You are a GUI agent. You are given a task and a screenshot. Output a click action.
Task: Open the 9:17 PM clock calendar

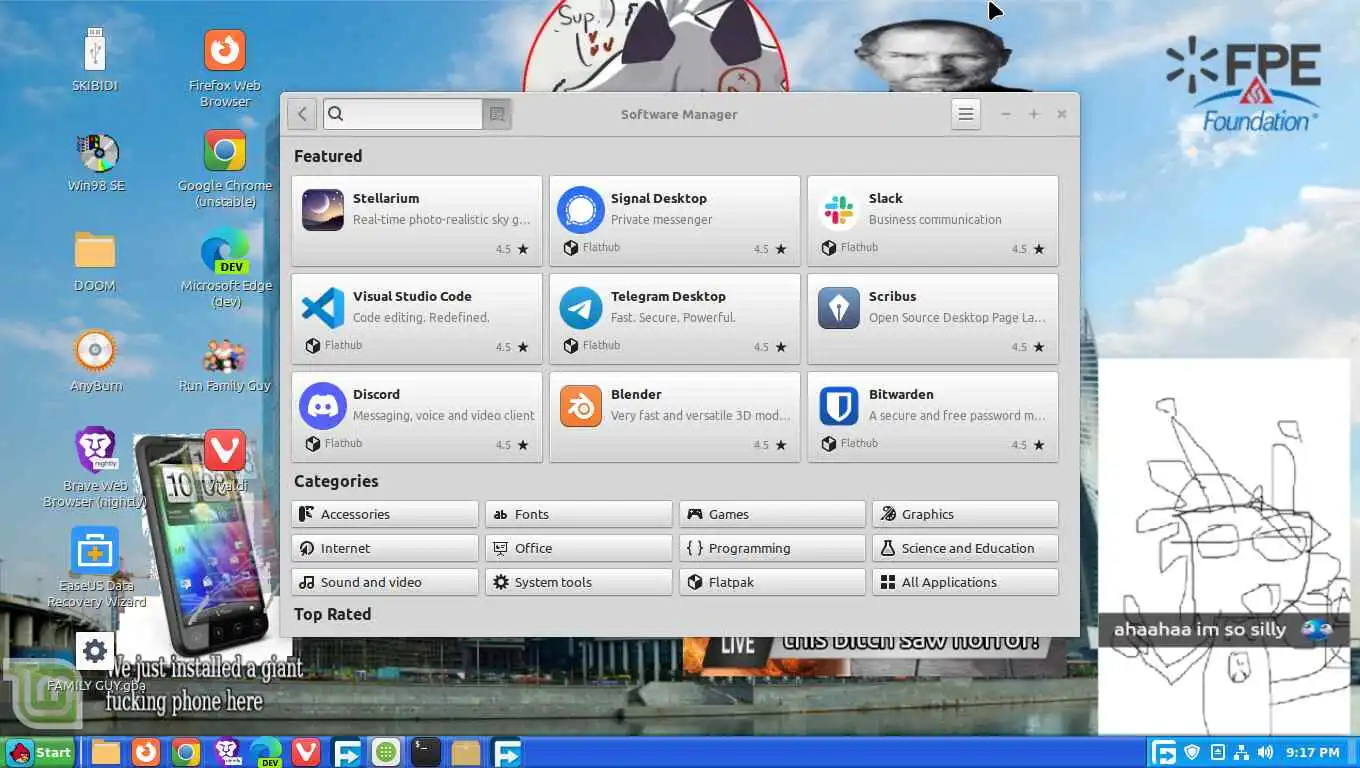coord(1312,752)
